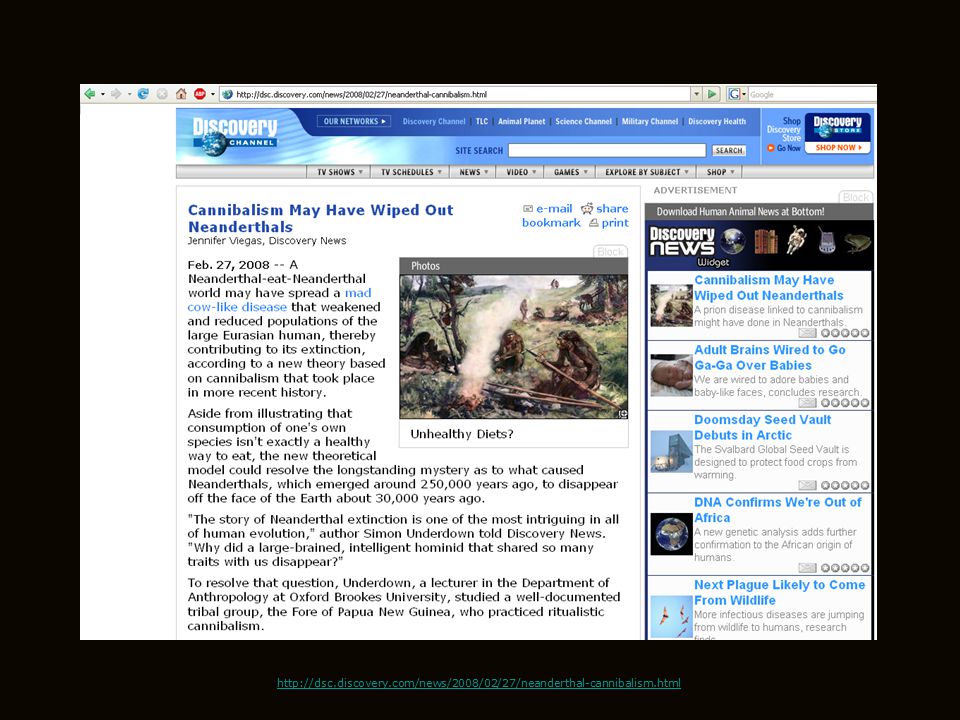Click the email icon under Adult Brains story
The image size is (960, 720).
pos(808,403)
